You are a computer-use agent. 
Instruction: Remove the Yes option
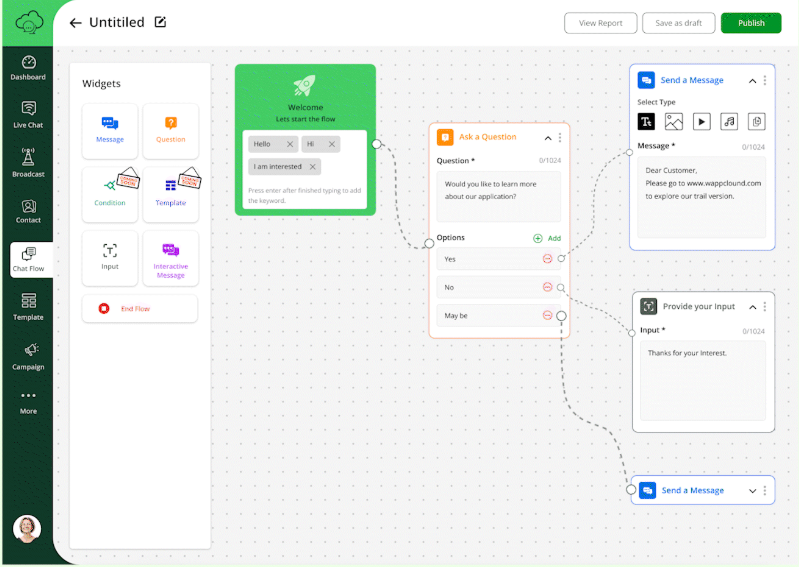[x=547, y=259]
